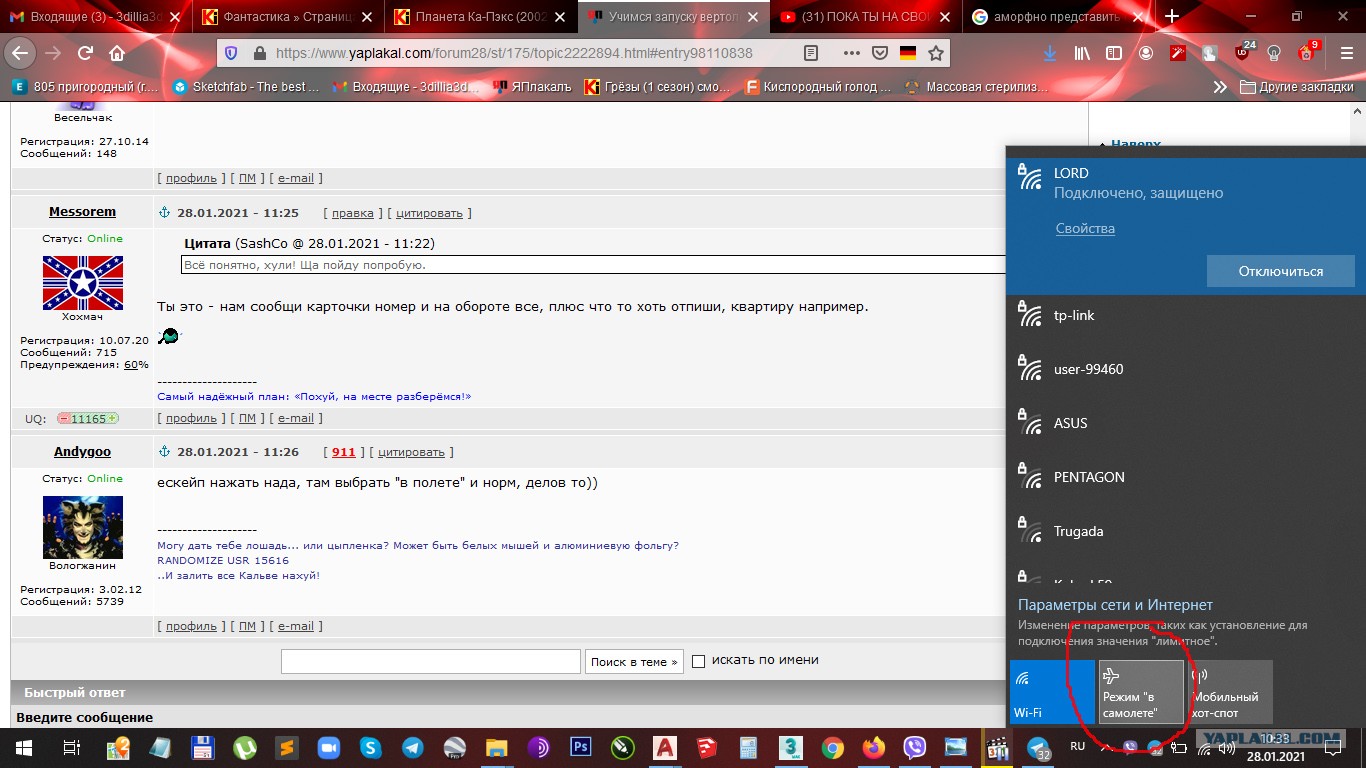The width and height of the screenshot is (1366, 768).
Task: Show the browser sidebar
Action: click(x=1113, y=53)
